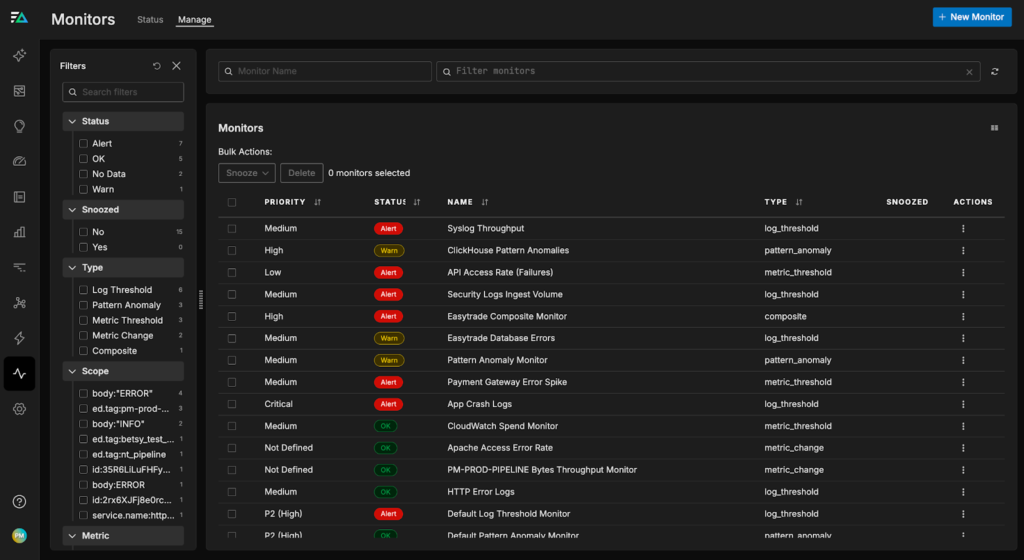Collapse the Status filter section

tap(72, 121)
